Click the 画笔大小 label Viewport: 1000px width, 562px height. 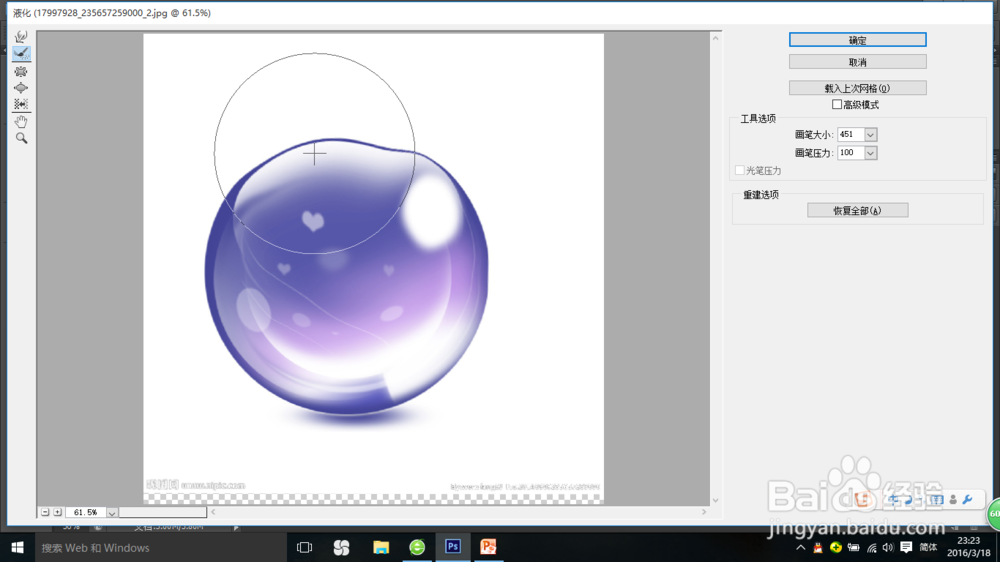[x=812, y=135]
